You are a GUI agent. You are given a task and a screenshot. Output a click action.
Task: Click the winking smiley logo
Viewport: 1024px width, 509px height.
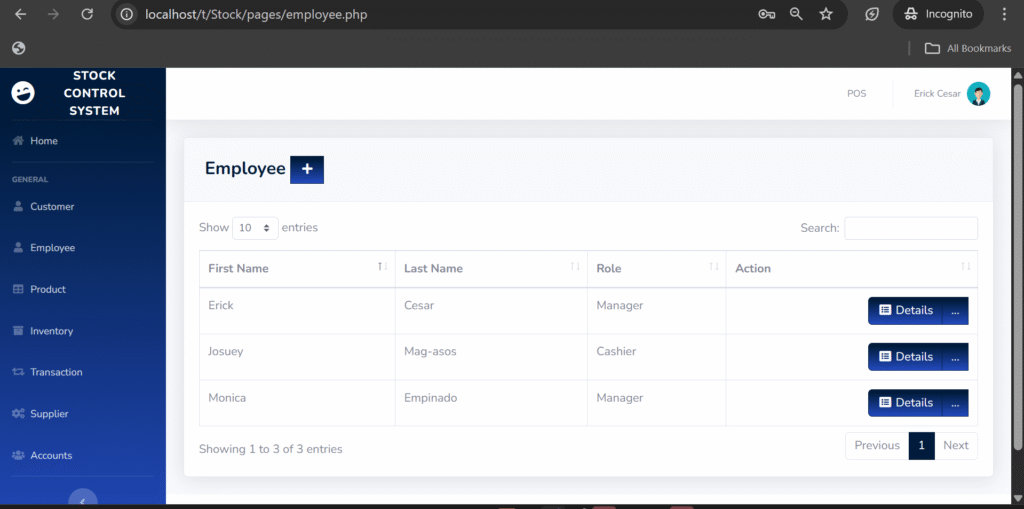(23, 93)
